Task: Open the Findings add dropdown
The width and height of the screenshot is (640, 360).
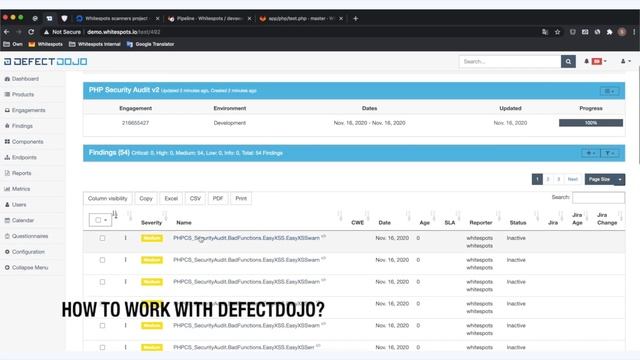Action: [x=591, y=153]
